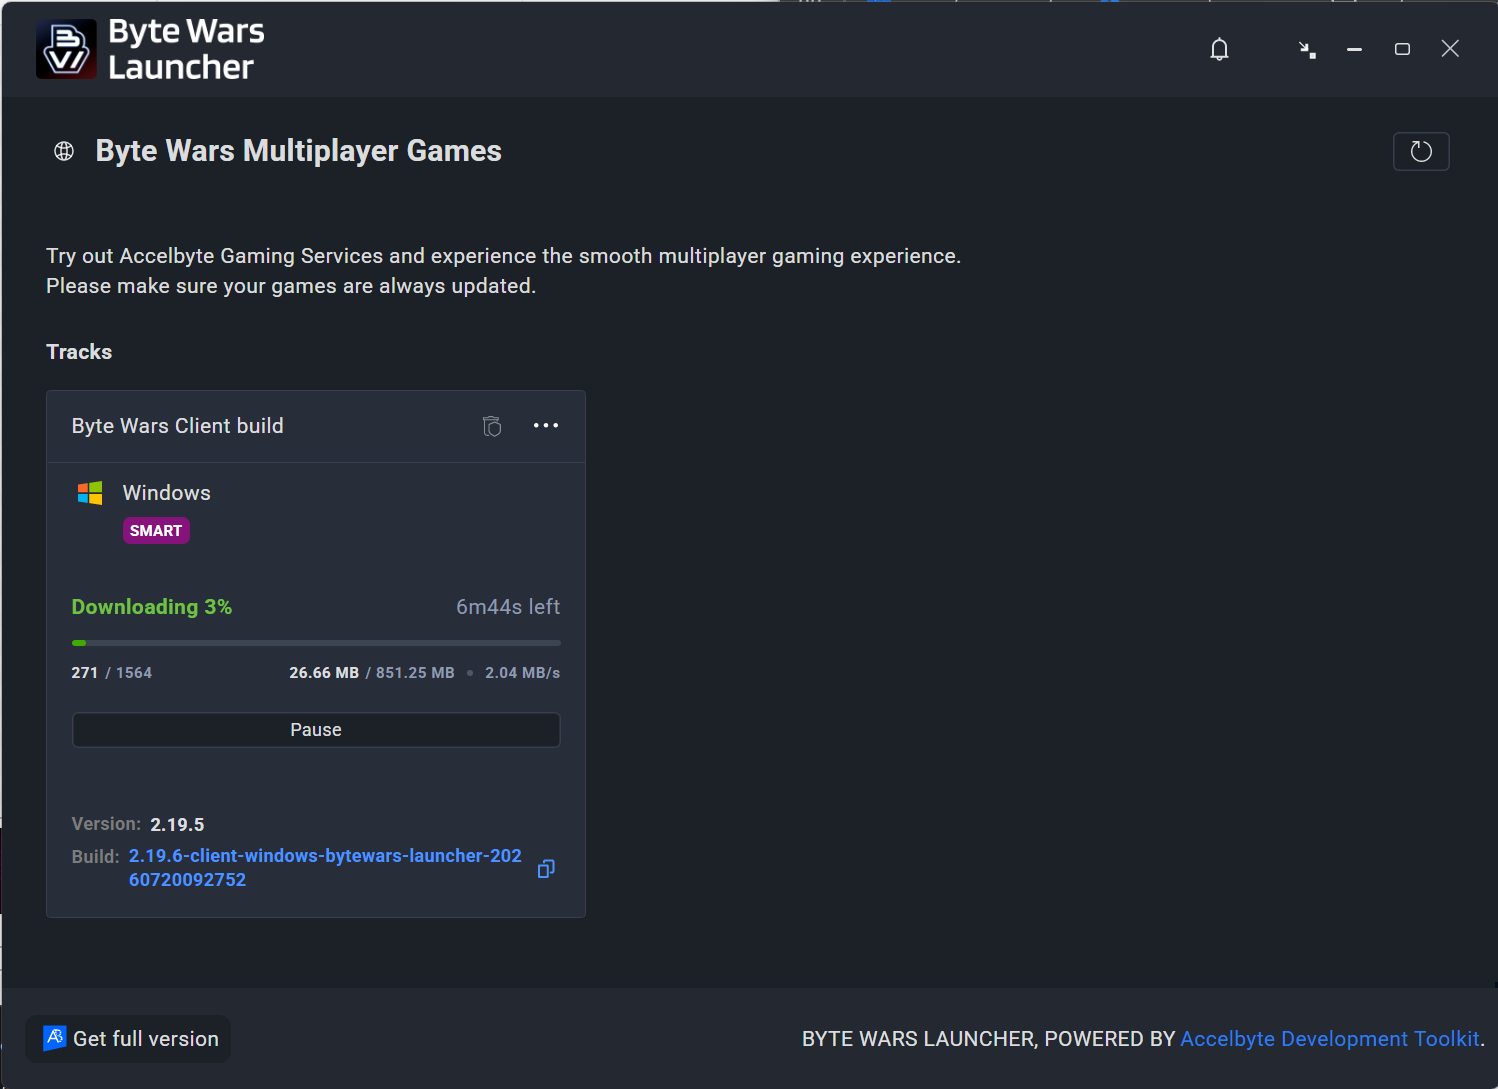Image resolution: width=1498 pixels, height=1089 pixels.
Task: Switch launcher to compact mode icon
Action: [x=1307, y=50]
